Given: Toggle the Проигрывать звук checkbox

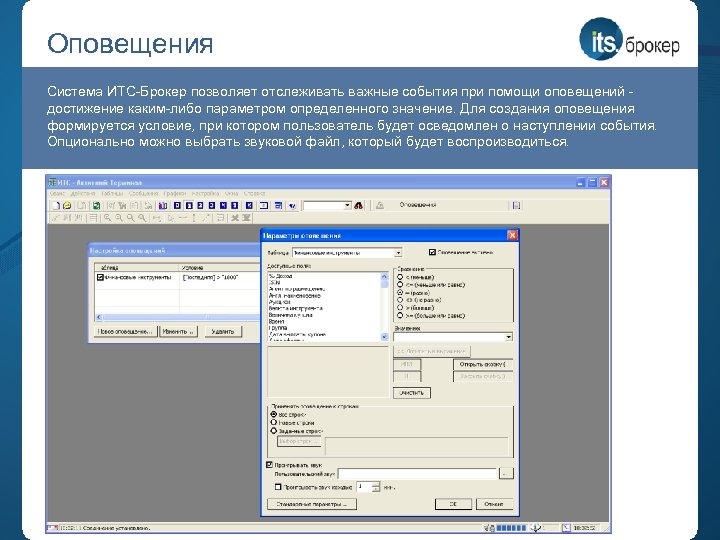Looking at the screenshot, I should click(270, 465).
